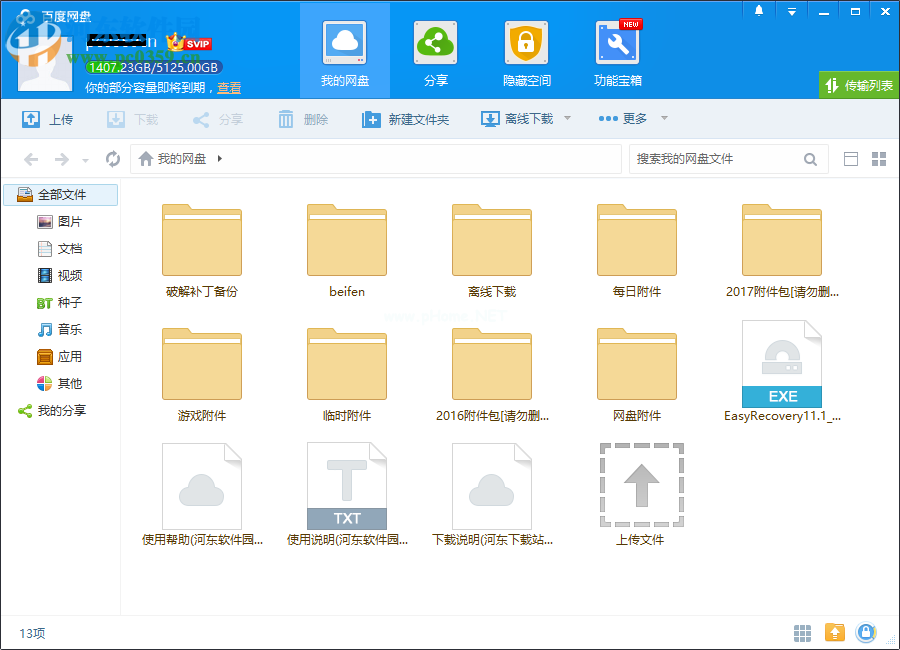The width and height of the screenshot is (900, 650).
Task: Click the SVIP badge
Action: [189, 42]
